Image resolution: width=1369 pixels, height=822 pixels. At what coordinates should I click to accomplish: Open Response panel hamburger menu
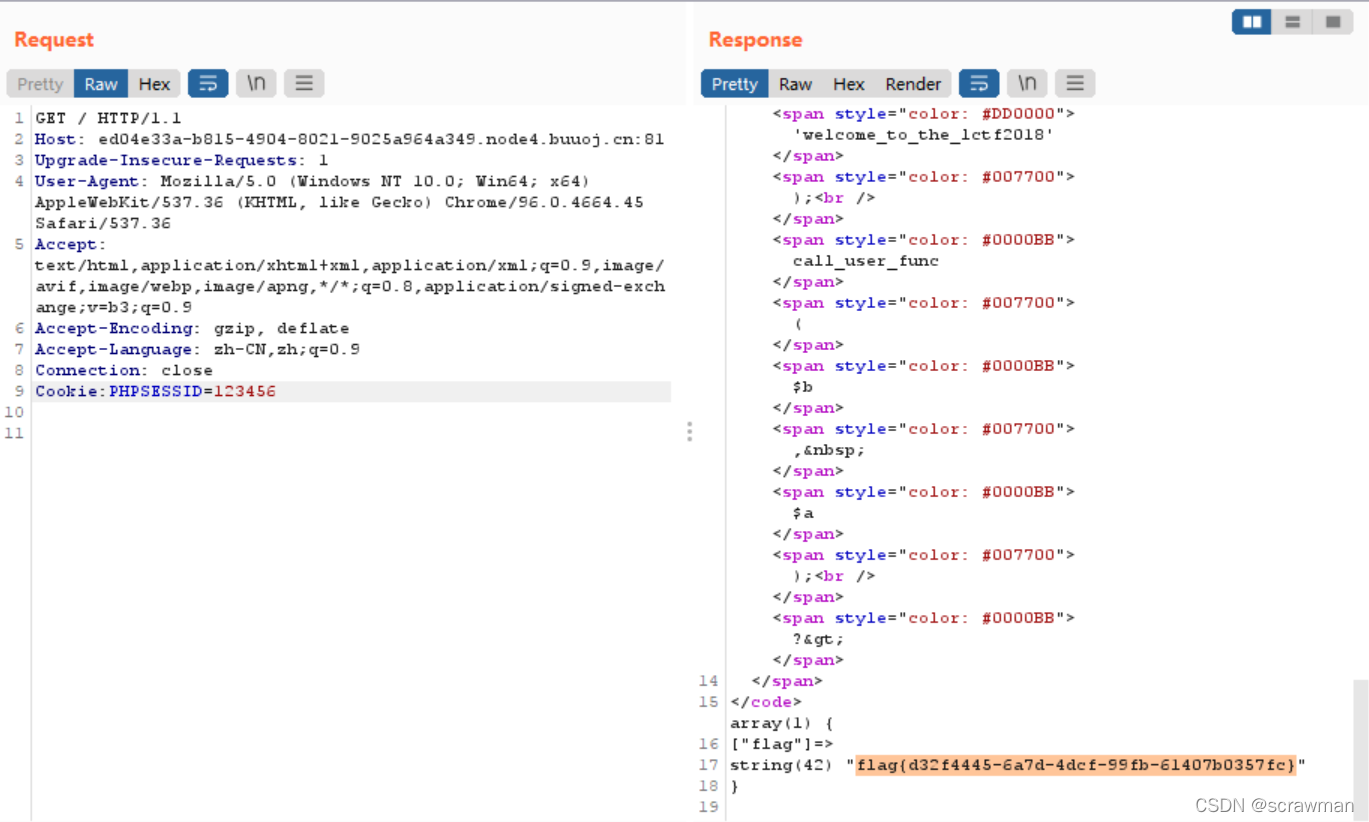point(1075,84)
